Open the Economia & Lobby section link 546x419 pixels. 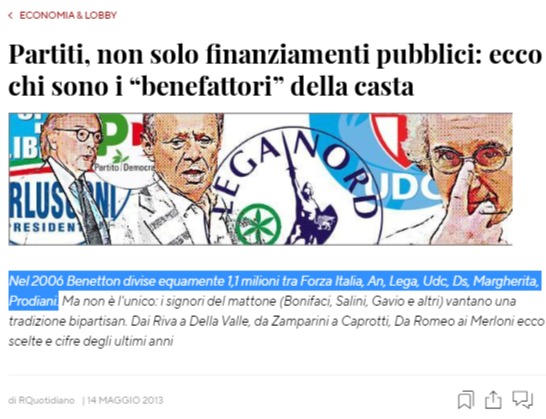68,15
